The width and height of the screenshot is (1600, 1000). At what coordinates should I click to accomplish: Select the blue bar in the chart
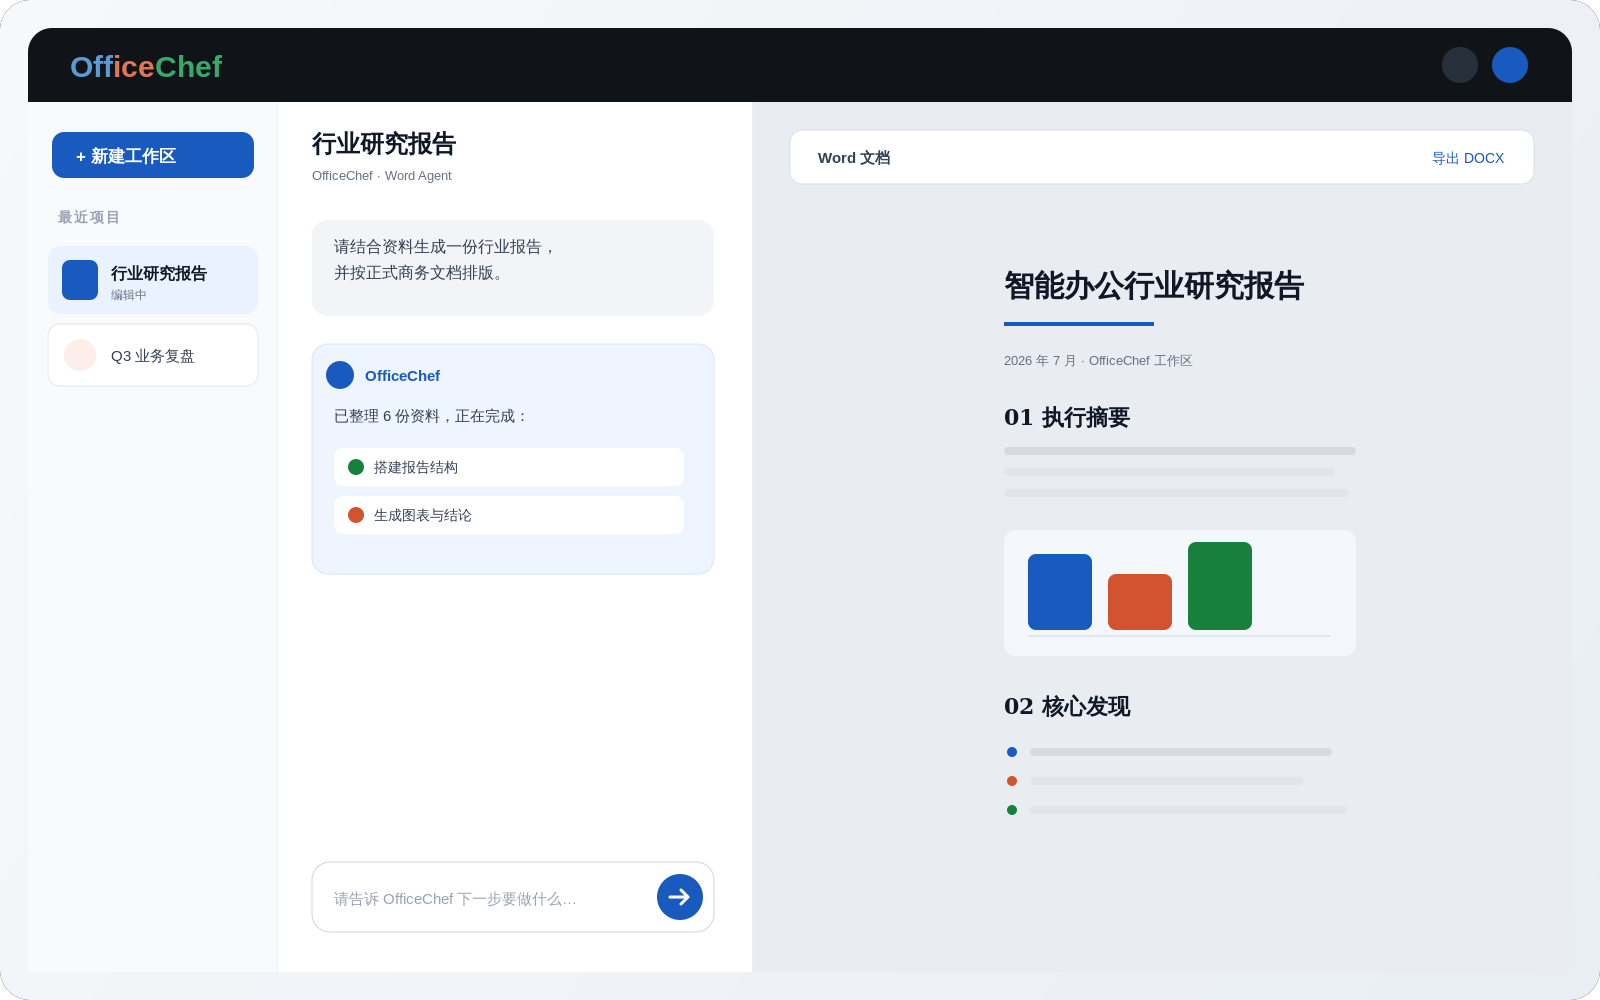click(1060, 592)
